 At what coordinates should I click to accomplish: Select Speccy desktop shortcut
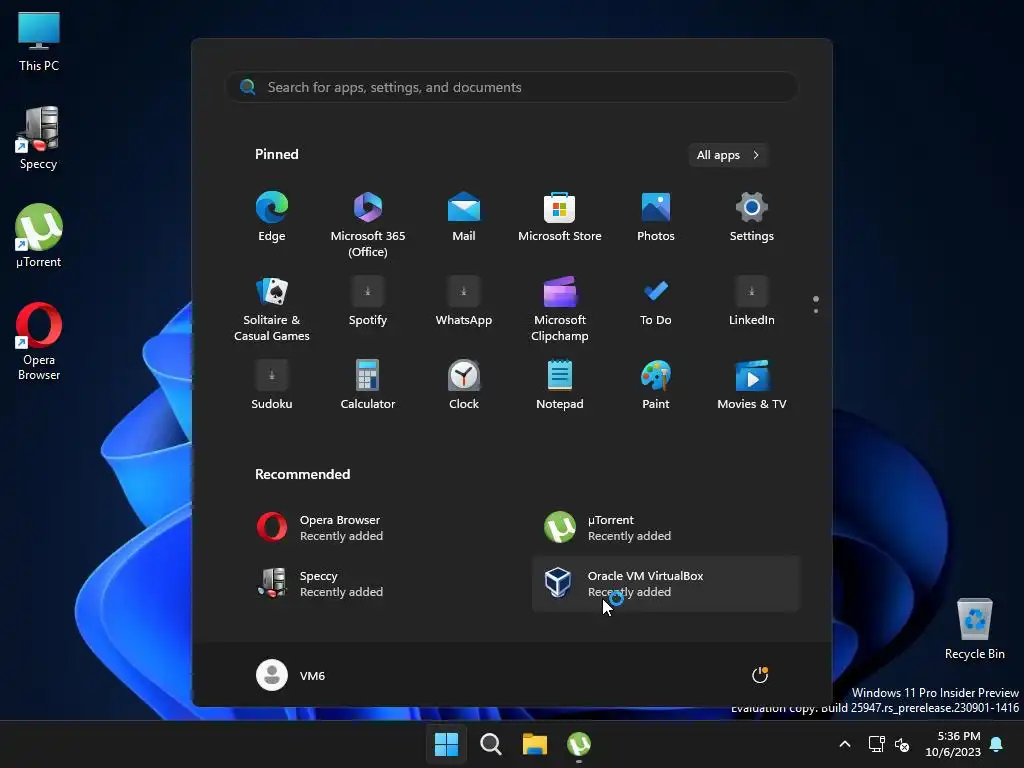39,138
